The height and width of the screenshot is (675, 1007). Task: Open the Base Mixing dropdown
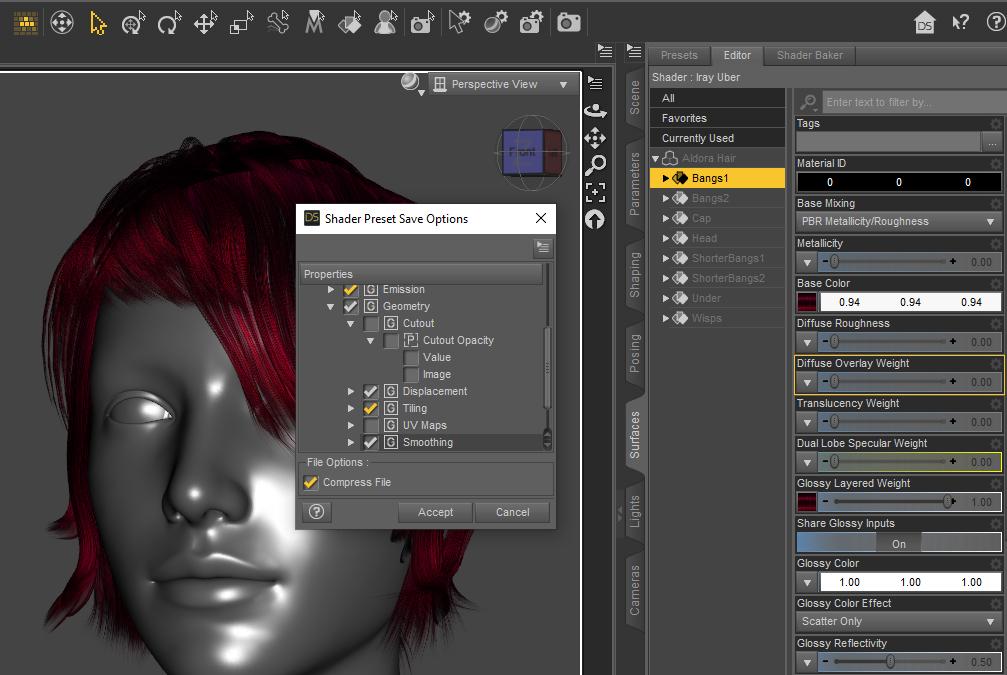coord(899,222)
